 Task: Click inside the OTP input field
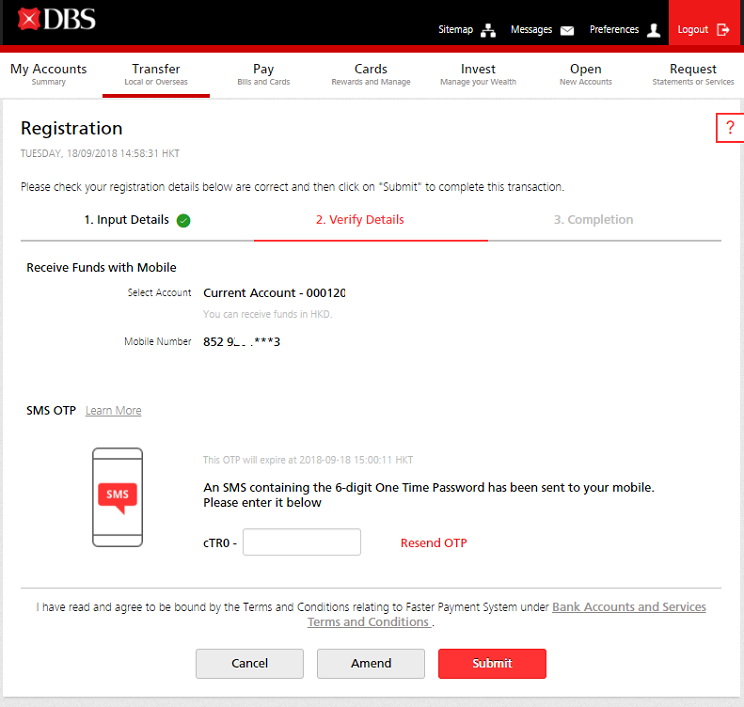coord(301,543)
